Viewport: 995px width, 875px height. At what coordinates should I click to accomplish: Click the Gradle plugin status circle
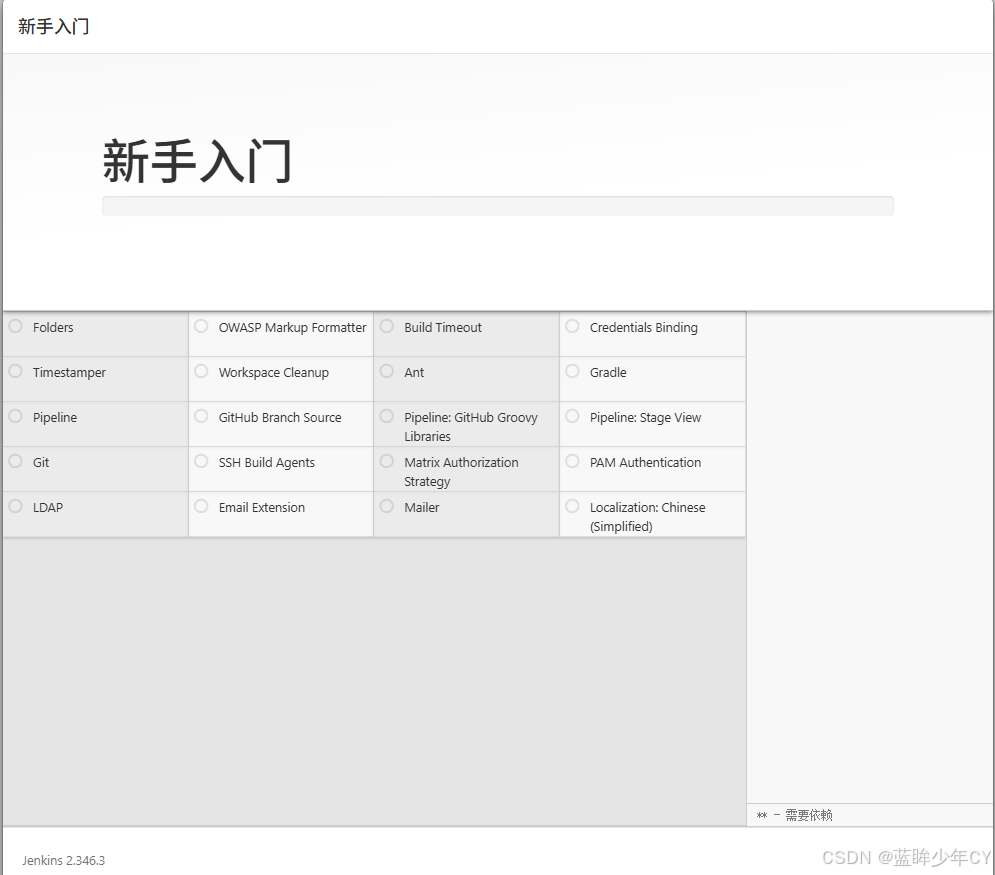572,371
